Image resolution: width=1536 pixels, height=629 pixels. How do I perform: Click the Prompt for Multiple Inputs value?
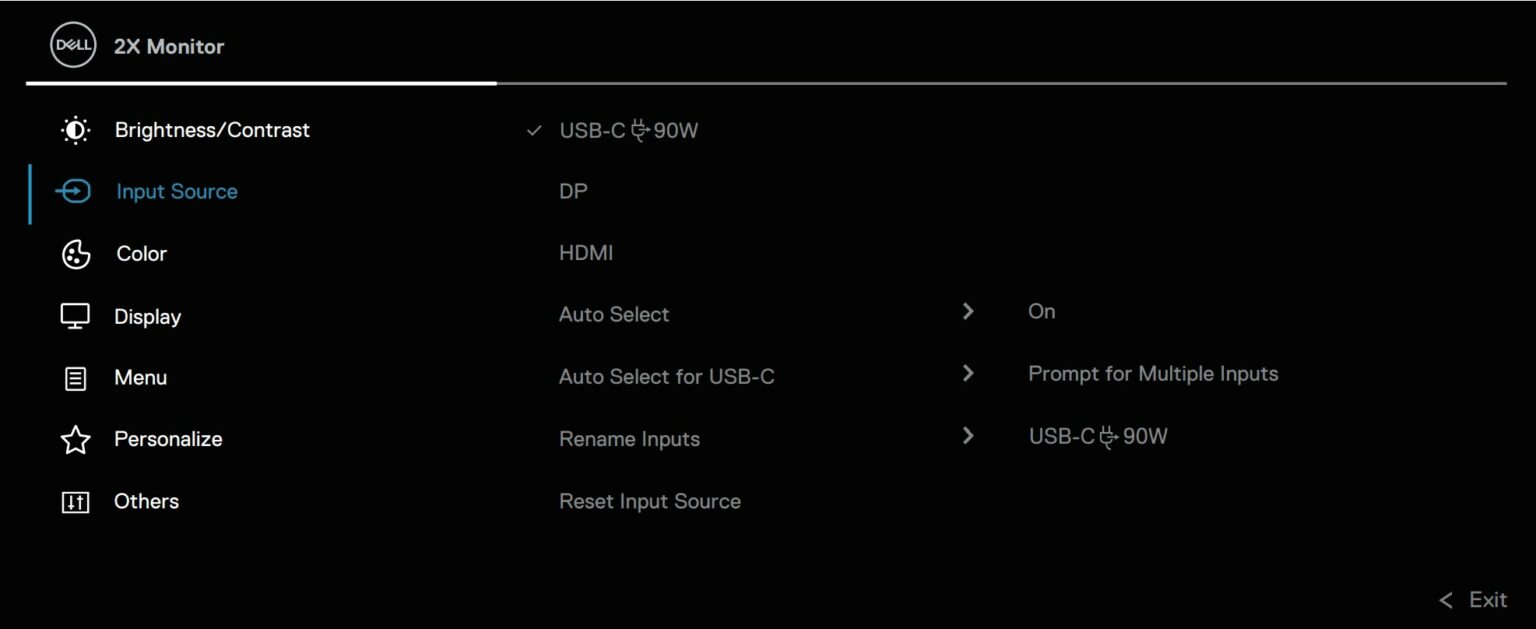tap(1152, 373)
